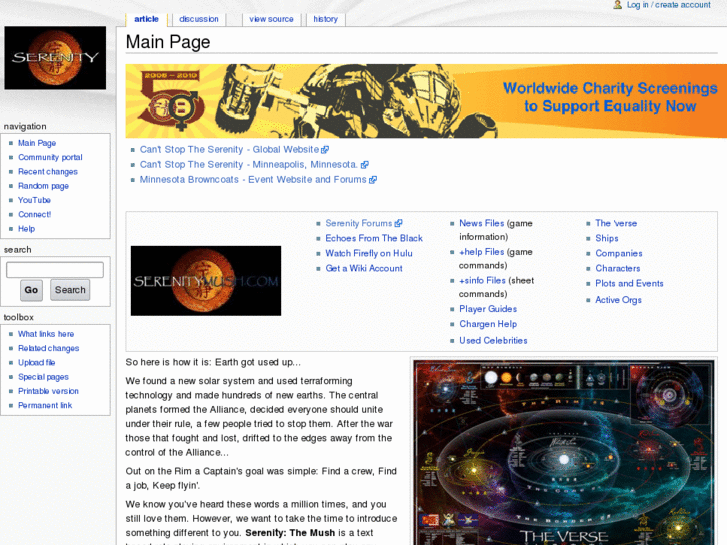727x545 pixels.
Task: Open Recent changes link
Action: click(48, 172)
